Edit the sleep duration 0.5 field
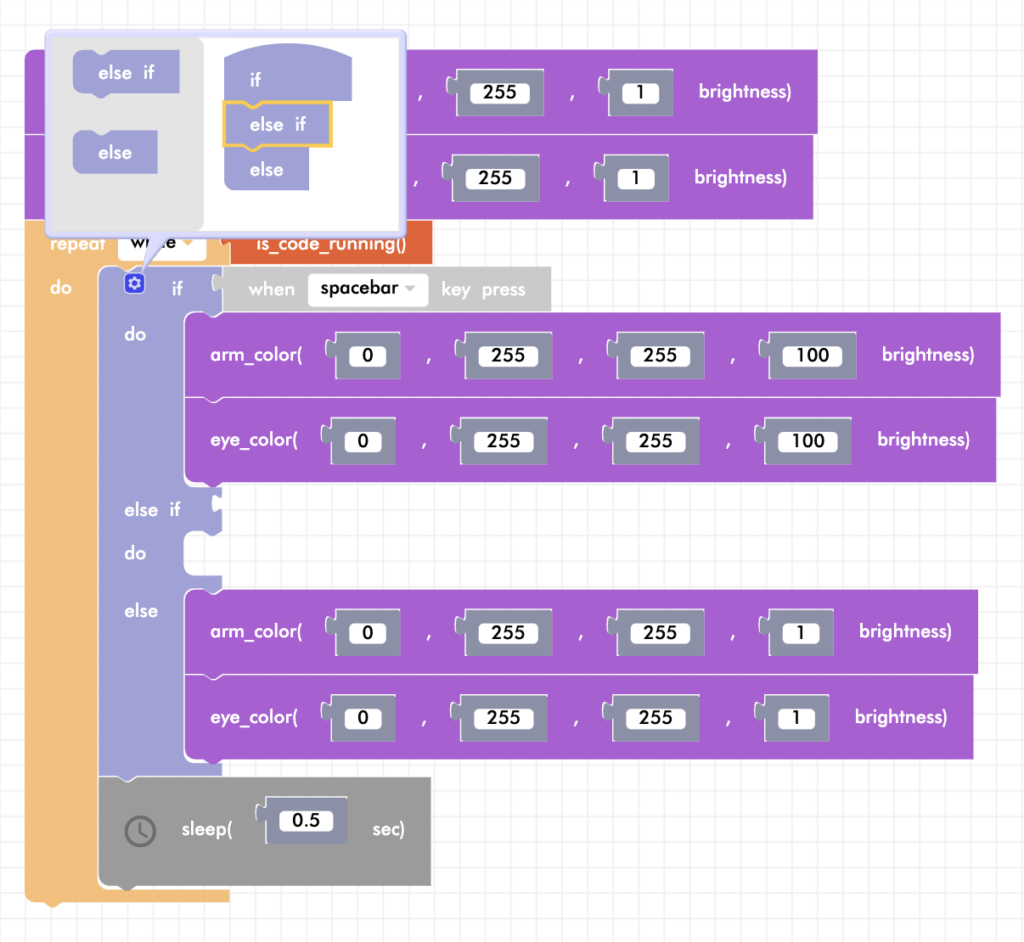The width and height of the screenshot is (1024, 942). [305, 820]
